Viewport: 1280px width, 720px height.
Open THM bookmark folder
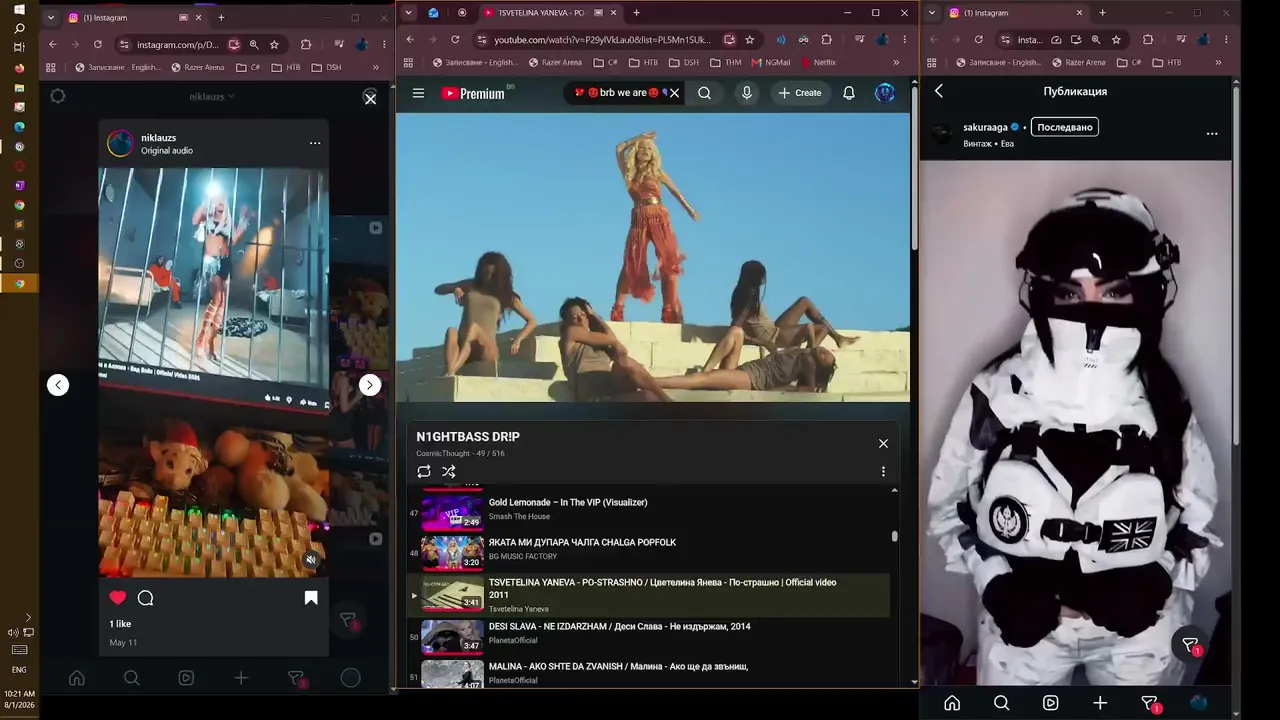725,62
